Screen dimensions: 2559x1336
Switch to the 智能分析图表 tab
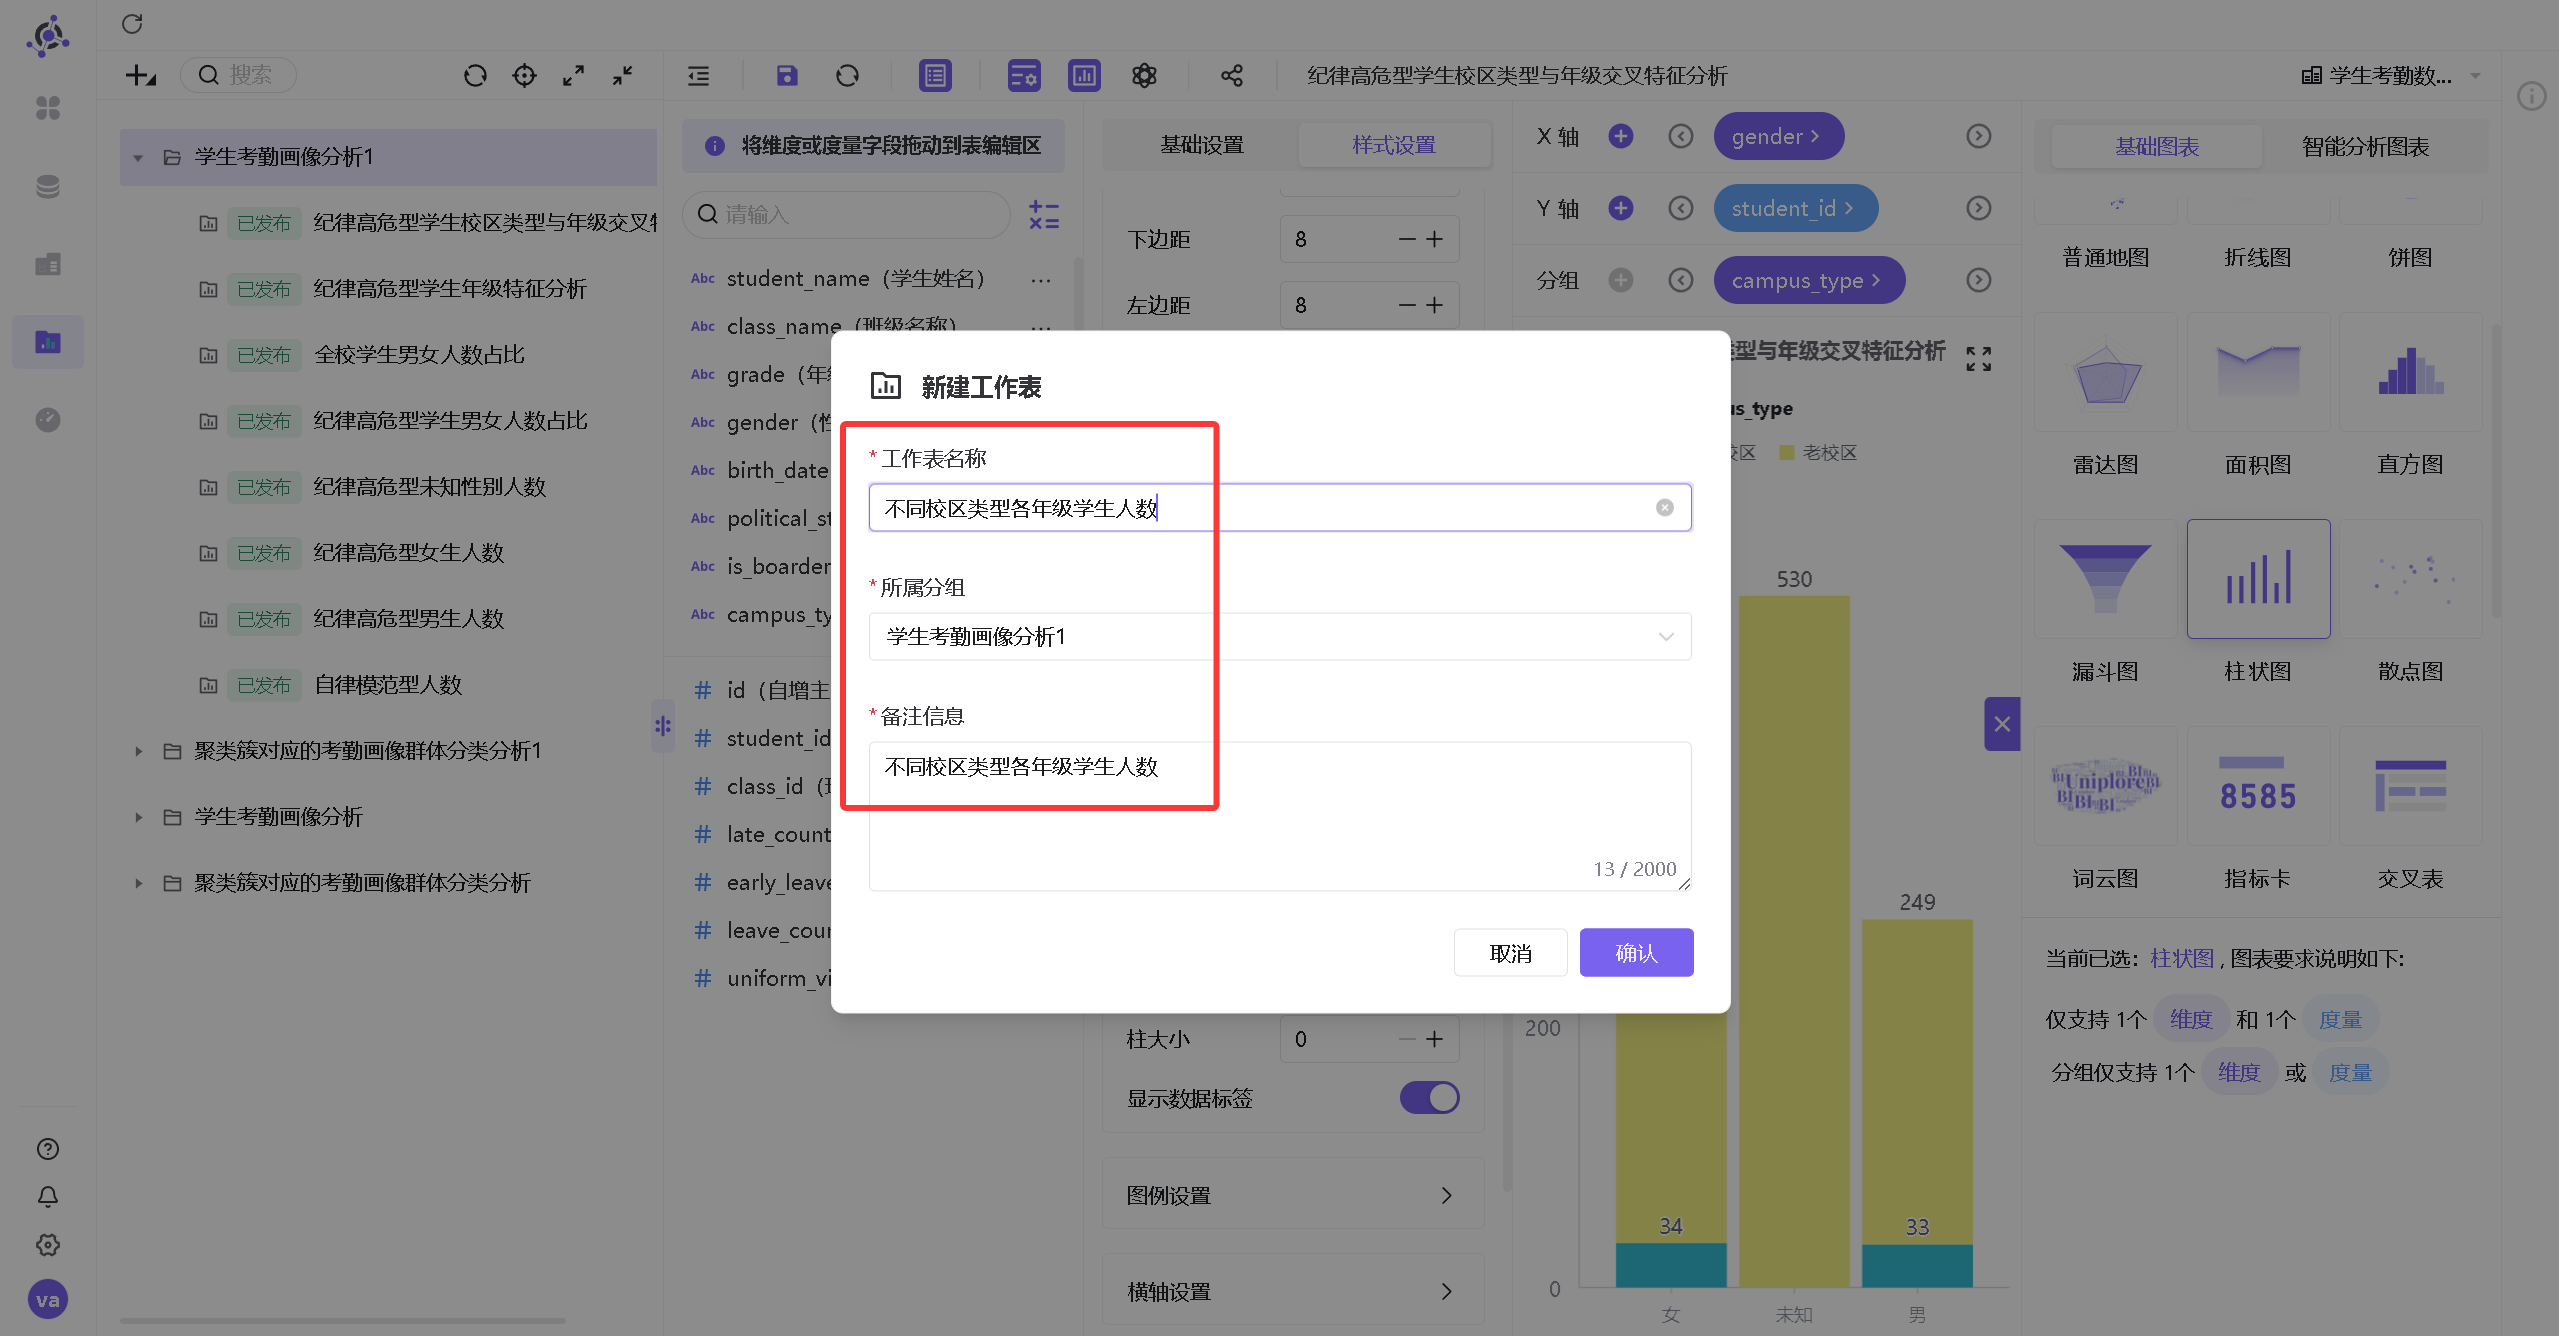(2365, 147)
